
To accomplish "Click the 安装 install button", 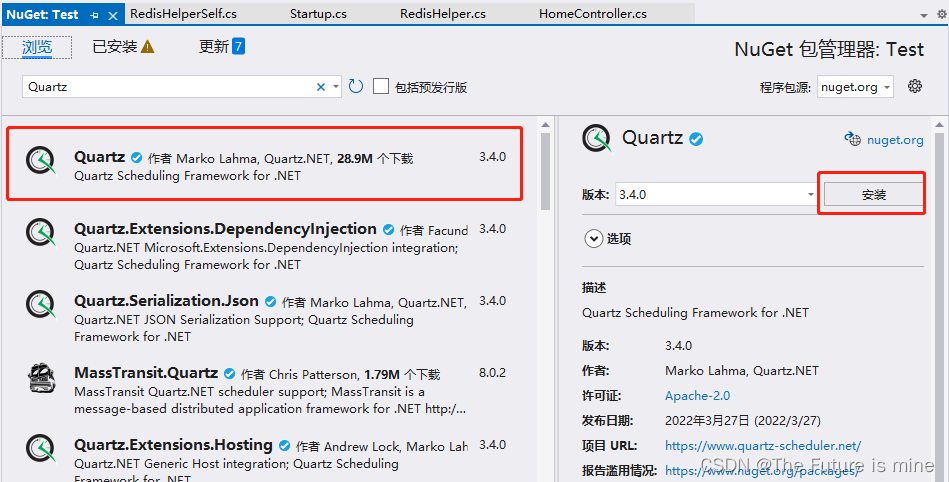I will click(874, 194).
